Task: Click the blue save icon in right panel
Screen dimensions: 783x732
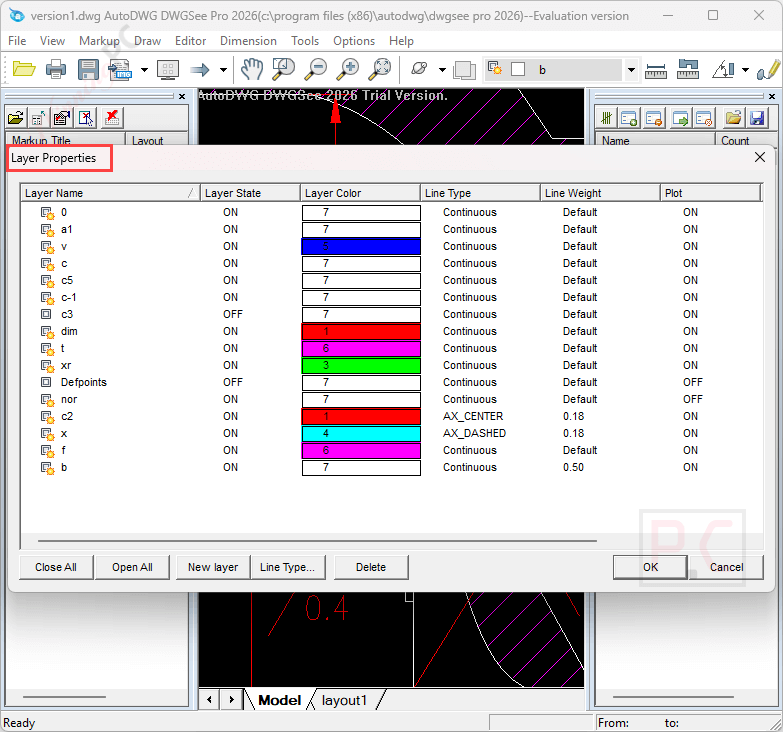Action: [757, 118]
